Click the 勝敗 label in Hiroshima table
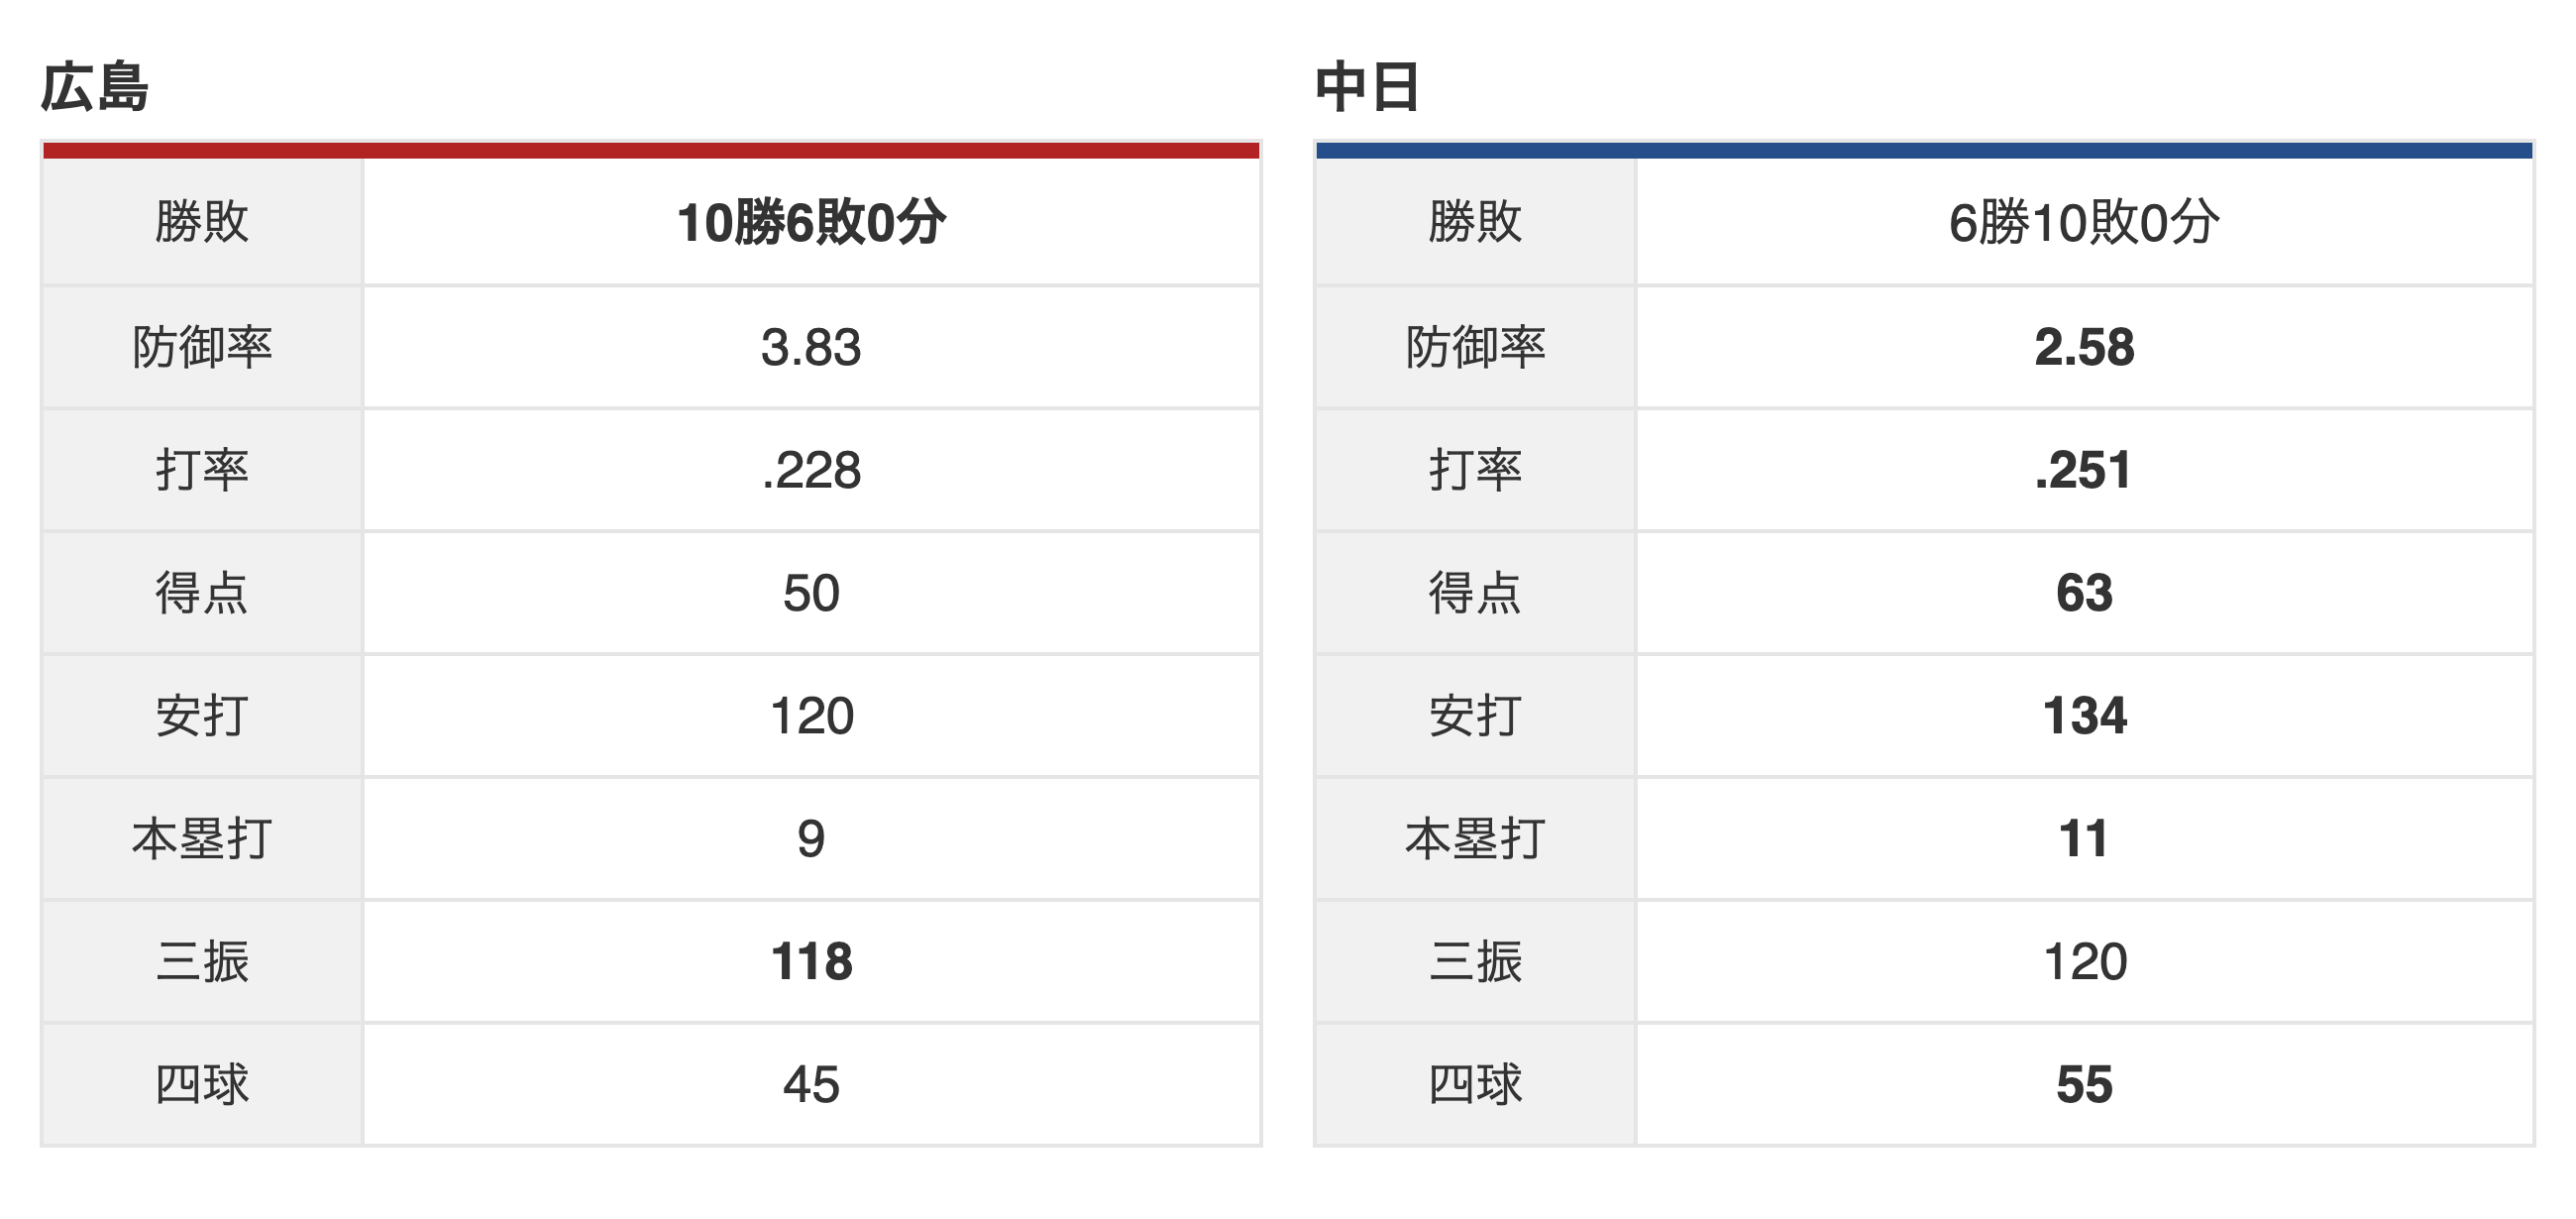 [202, 222]
